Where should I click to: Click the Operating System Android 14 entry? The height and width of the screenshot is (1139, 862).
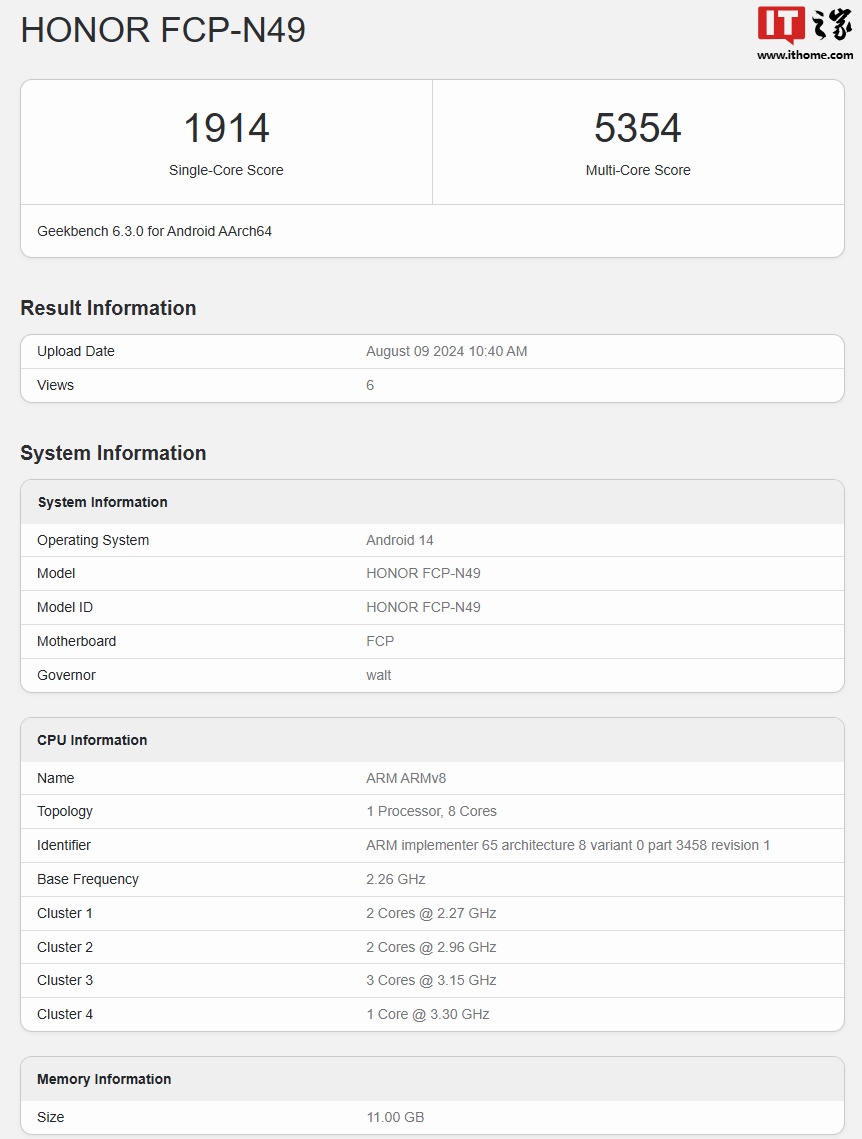399,540
